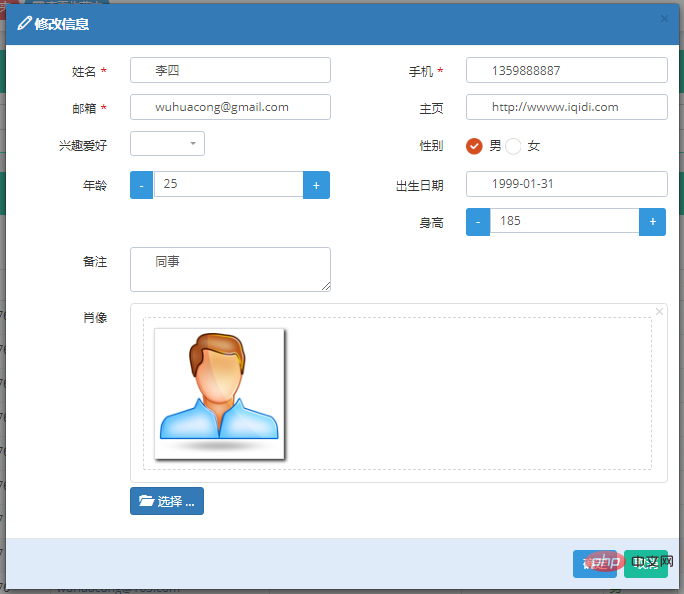
Task: Click the 手机 phone number field
Action: pos(567,70)
